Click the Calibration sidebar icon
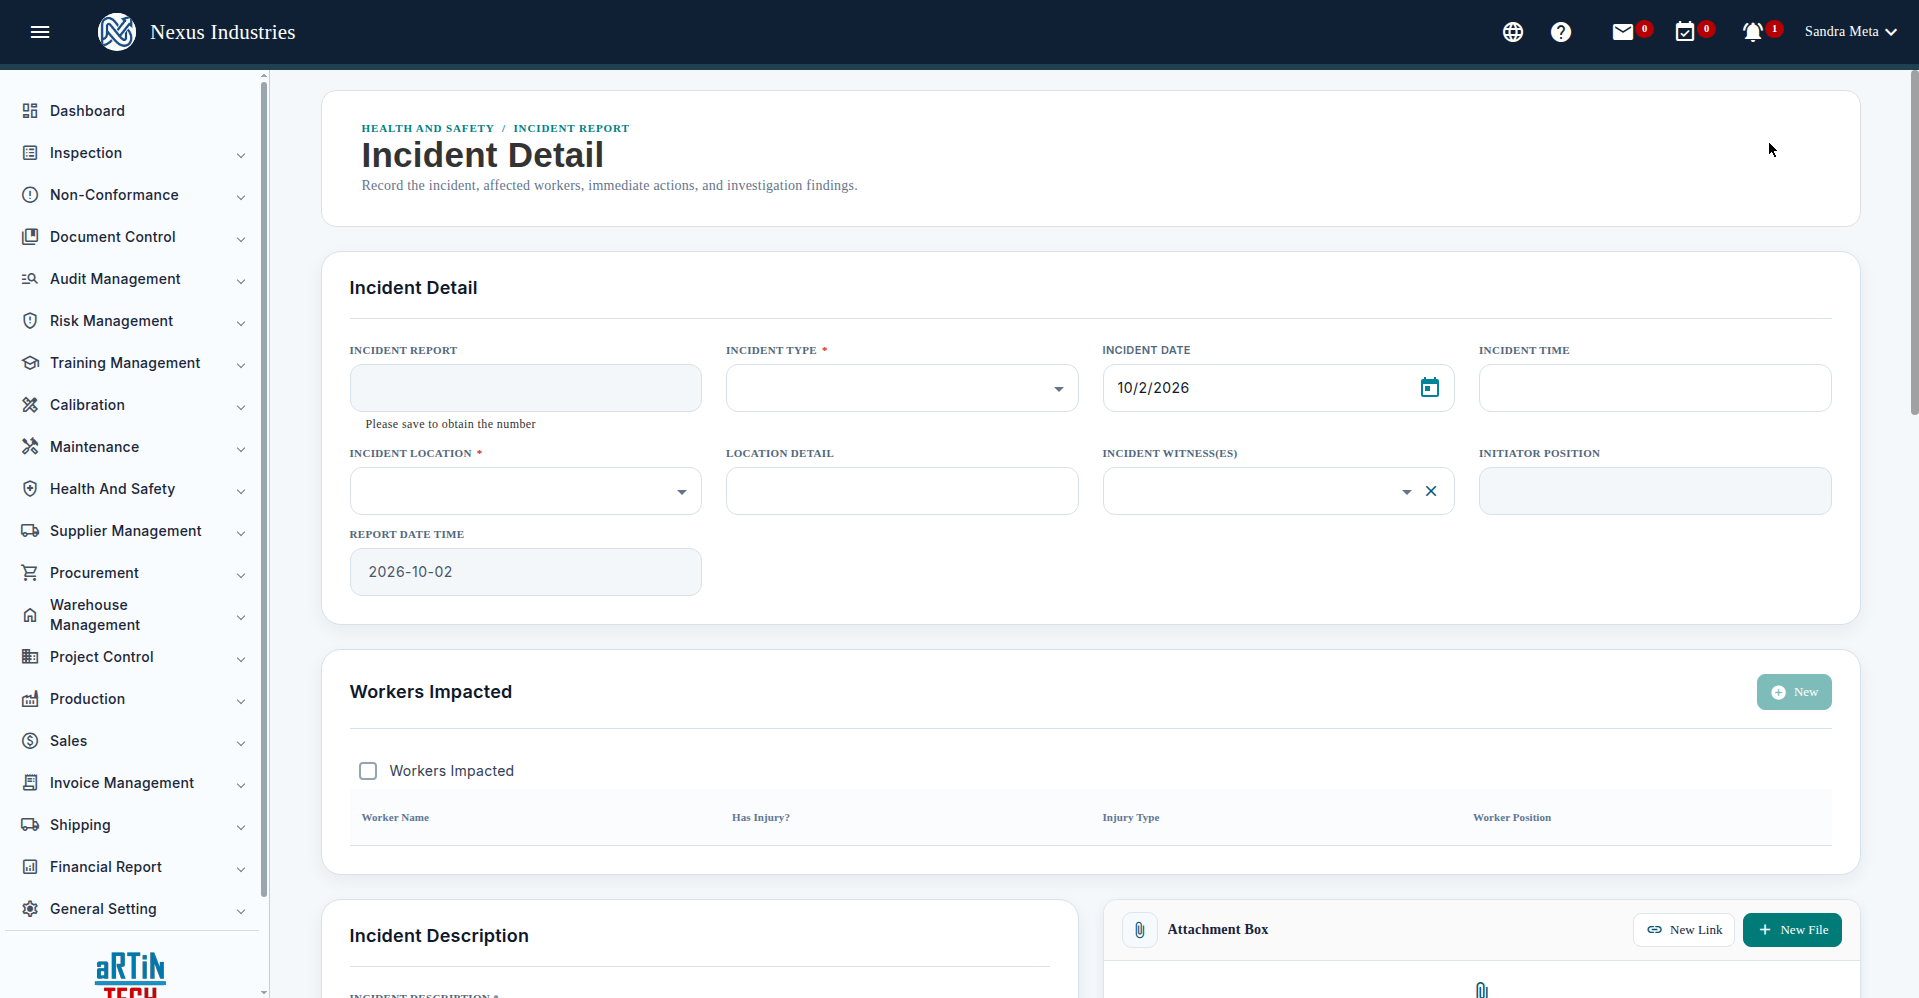The height and width of the screenshot is (998, 1919). point(30,405)
